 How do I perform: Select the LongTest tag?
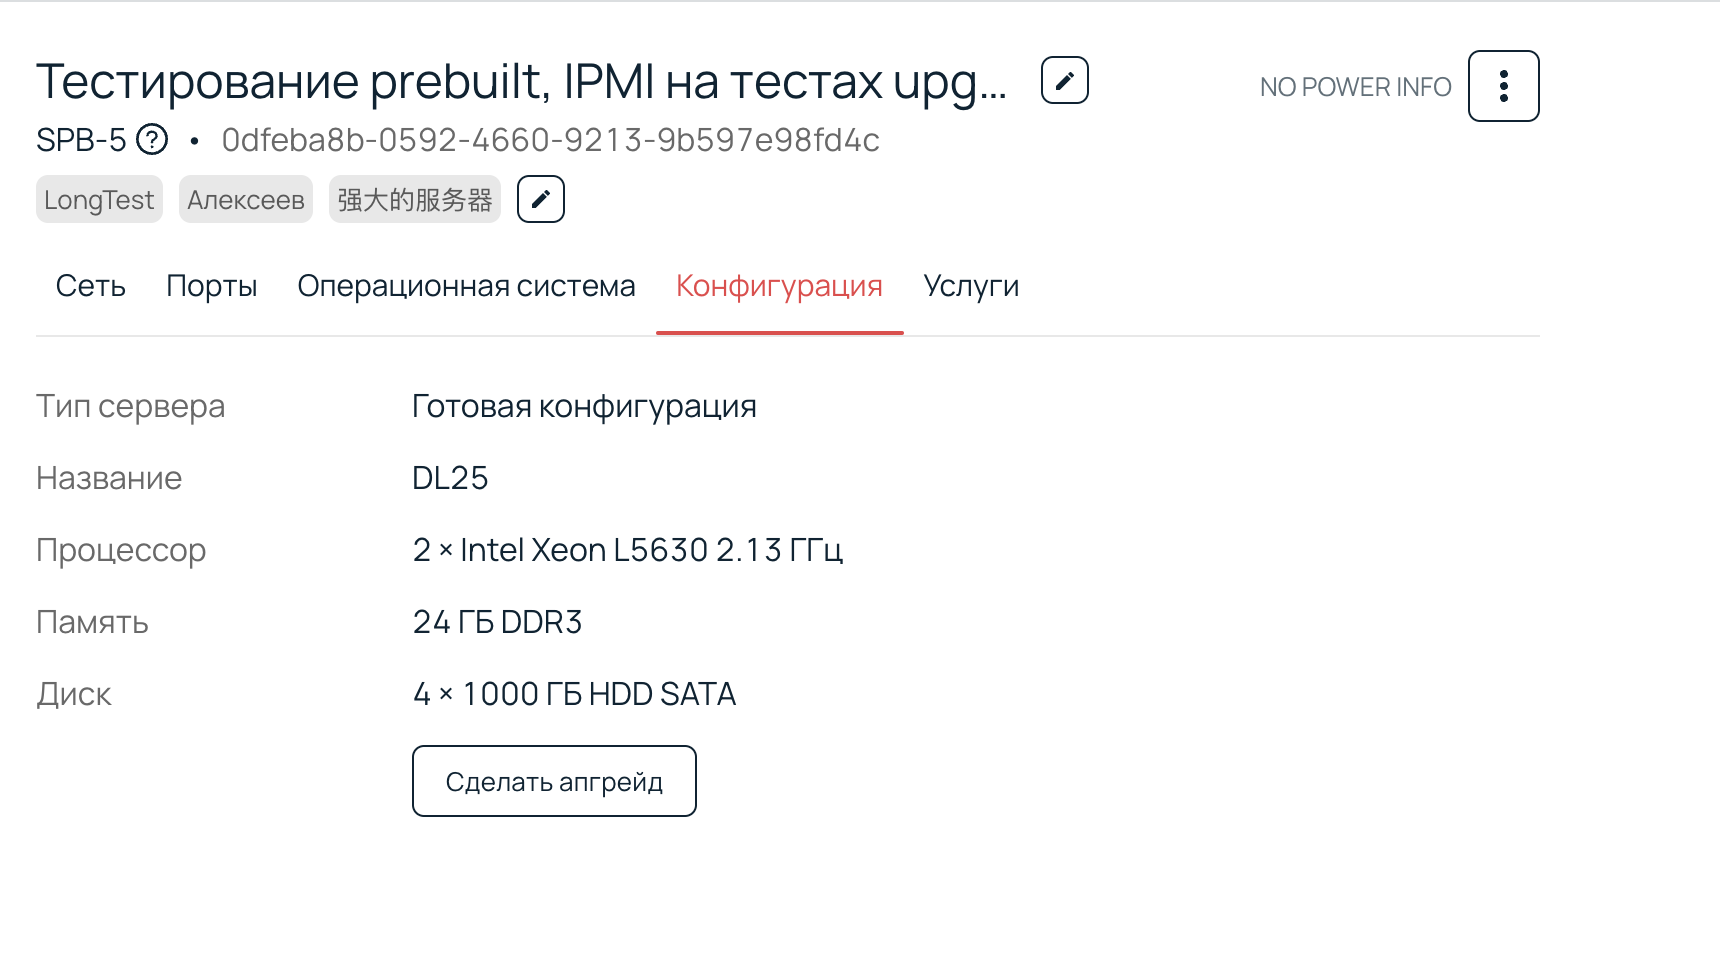tap(99, 198)
